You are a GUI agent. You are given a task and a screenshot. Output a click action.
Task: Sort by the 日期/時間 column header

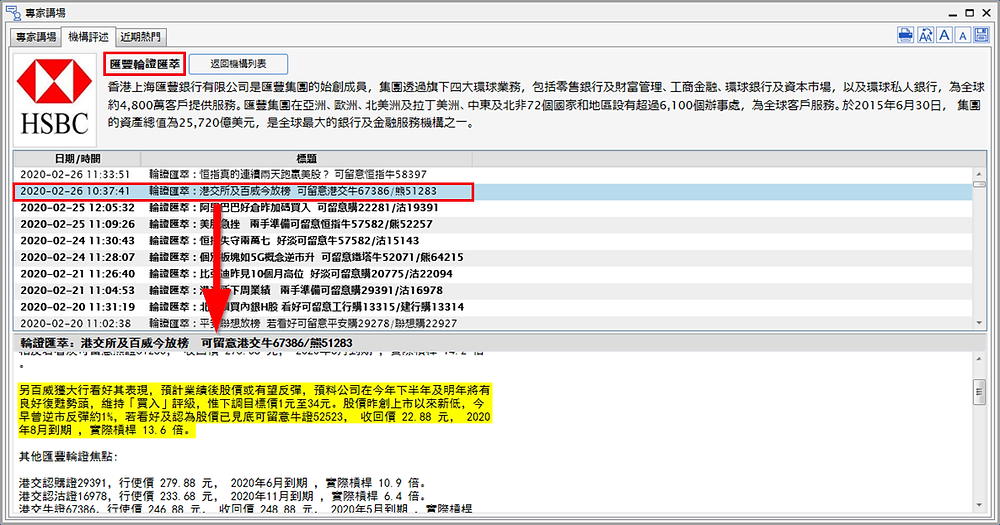[77, 158]
